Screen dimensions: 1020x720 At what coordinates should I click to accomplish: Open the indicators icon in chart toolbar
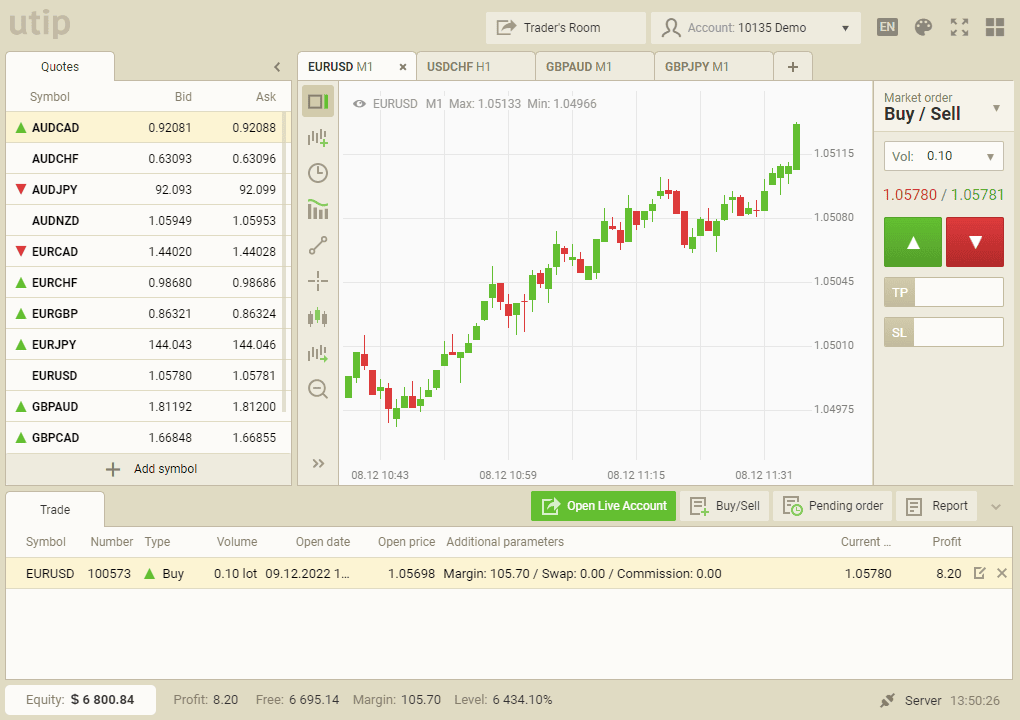[317, 209]
